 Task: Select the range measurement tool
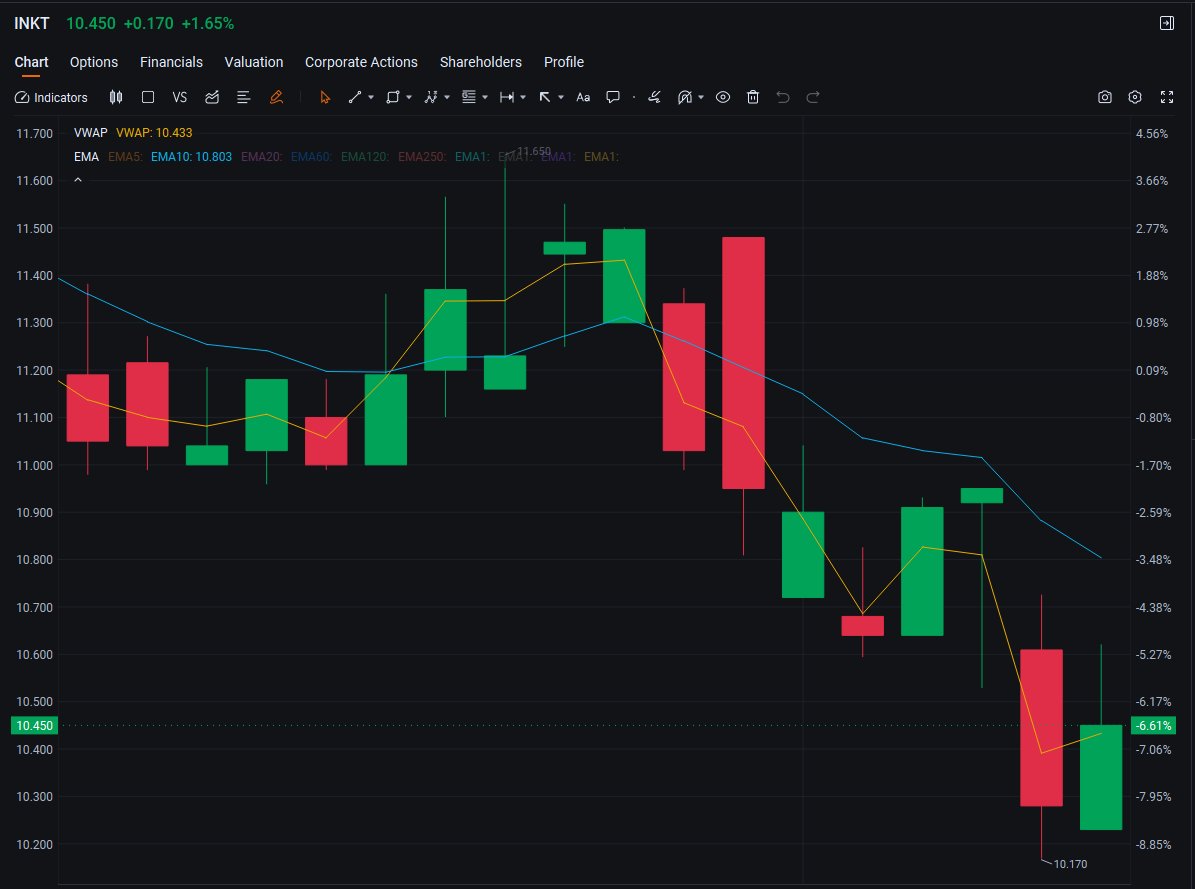(x=507, y=97)
